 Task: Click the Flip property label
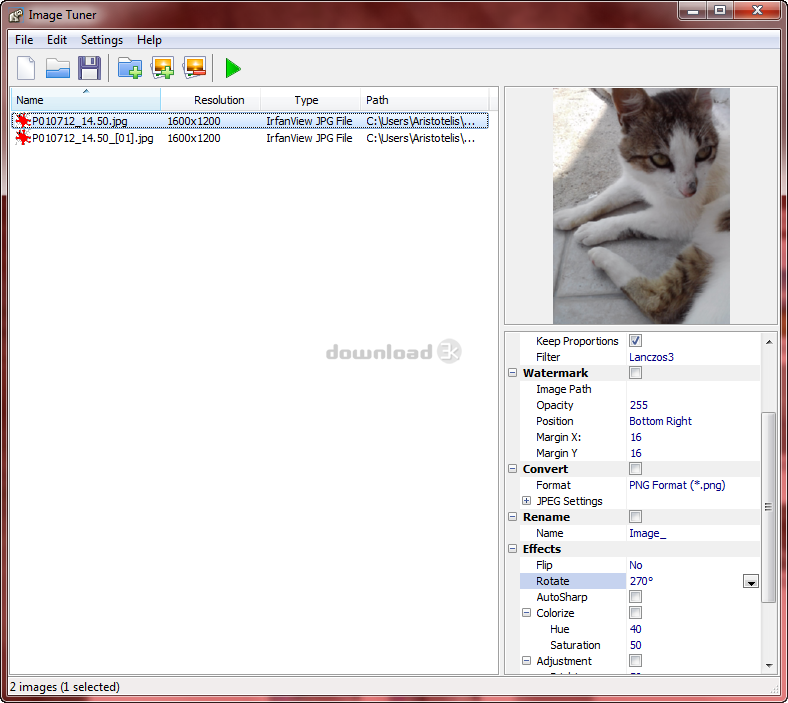click(544, 565)
